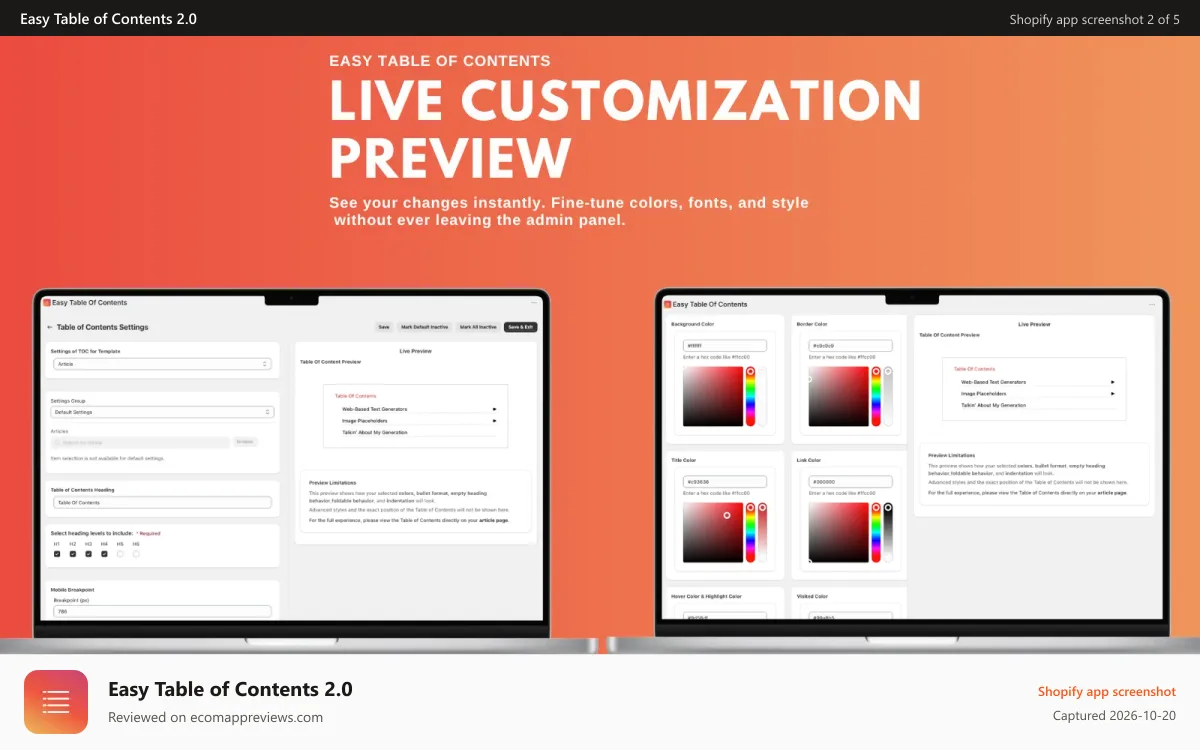Open the three-dot menu in the right laptop header
The height and width of the screenshot is (750, 1200).
coord(1152,304)
